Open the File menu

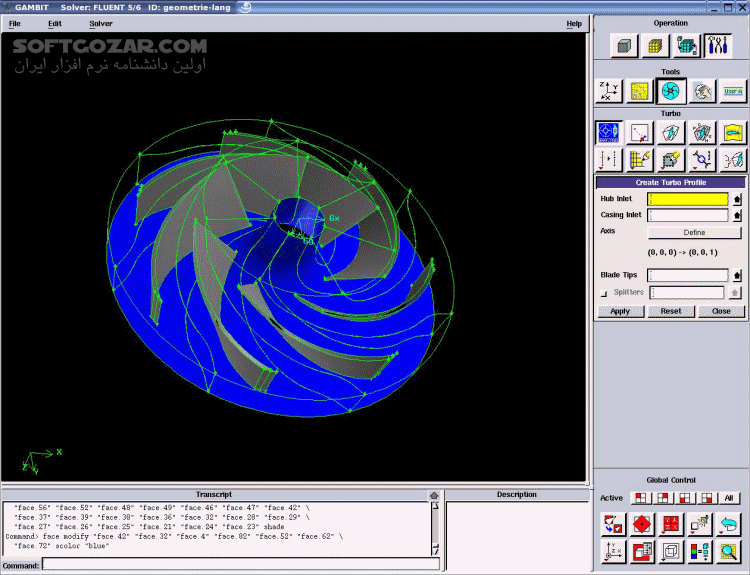click(15, 23)
